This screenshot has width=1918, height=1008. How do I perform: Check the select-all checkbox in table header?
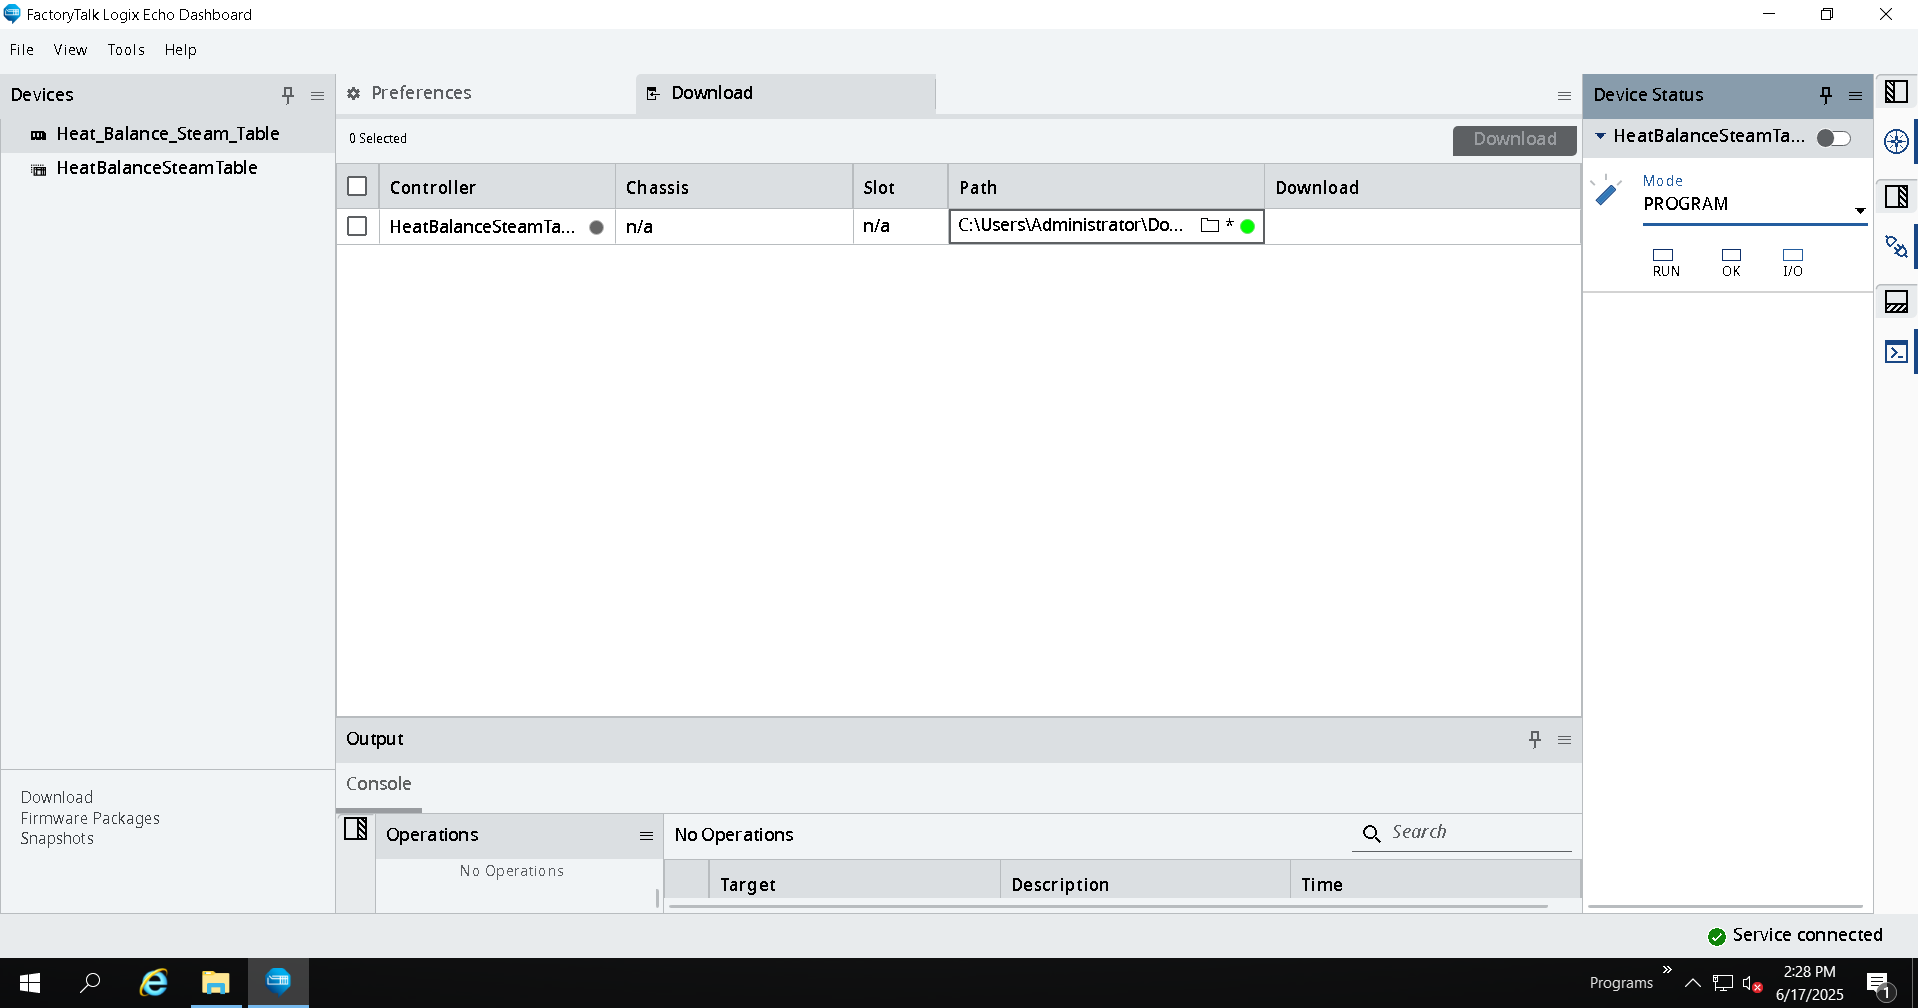357,185
